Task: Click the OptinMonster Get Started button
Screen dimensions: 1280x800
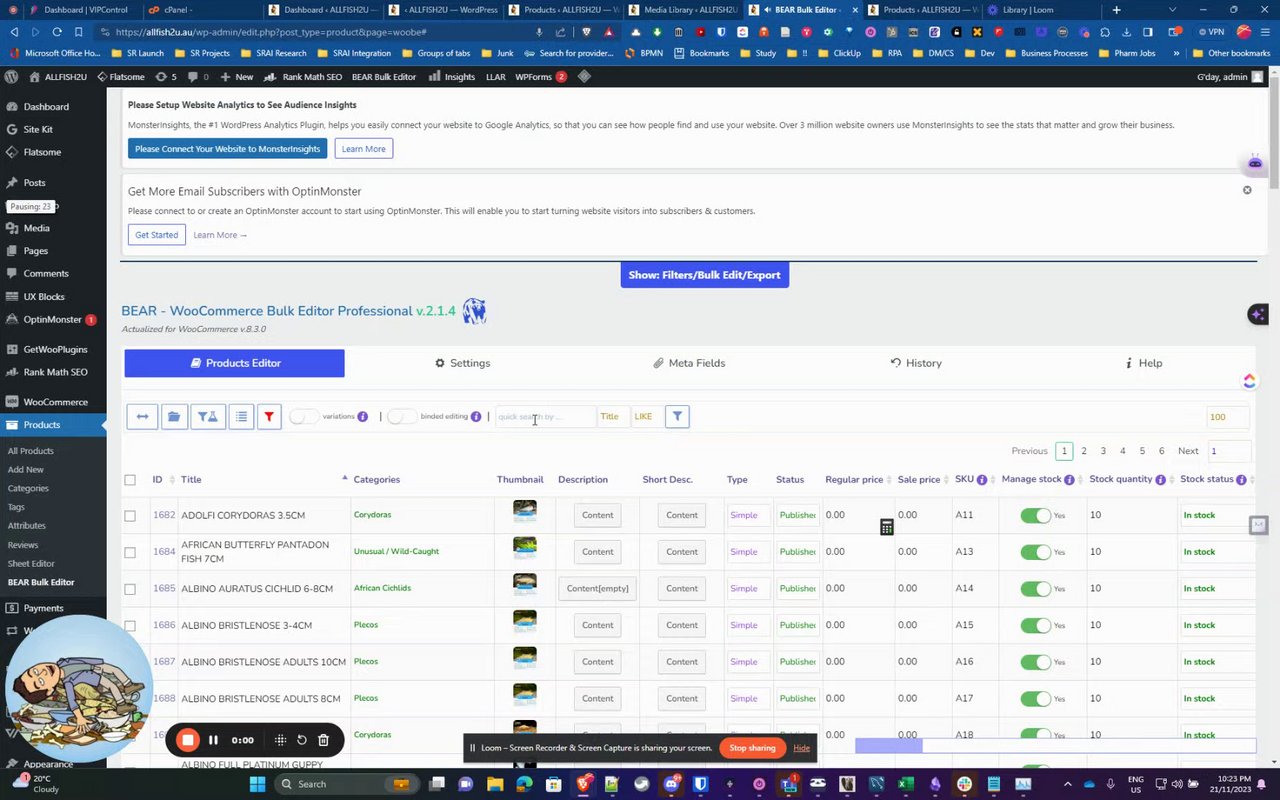Action: click(156, 235)
